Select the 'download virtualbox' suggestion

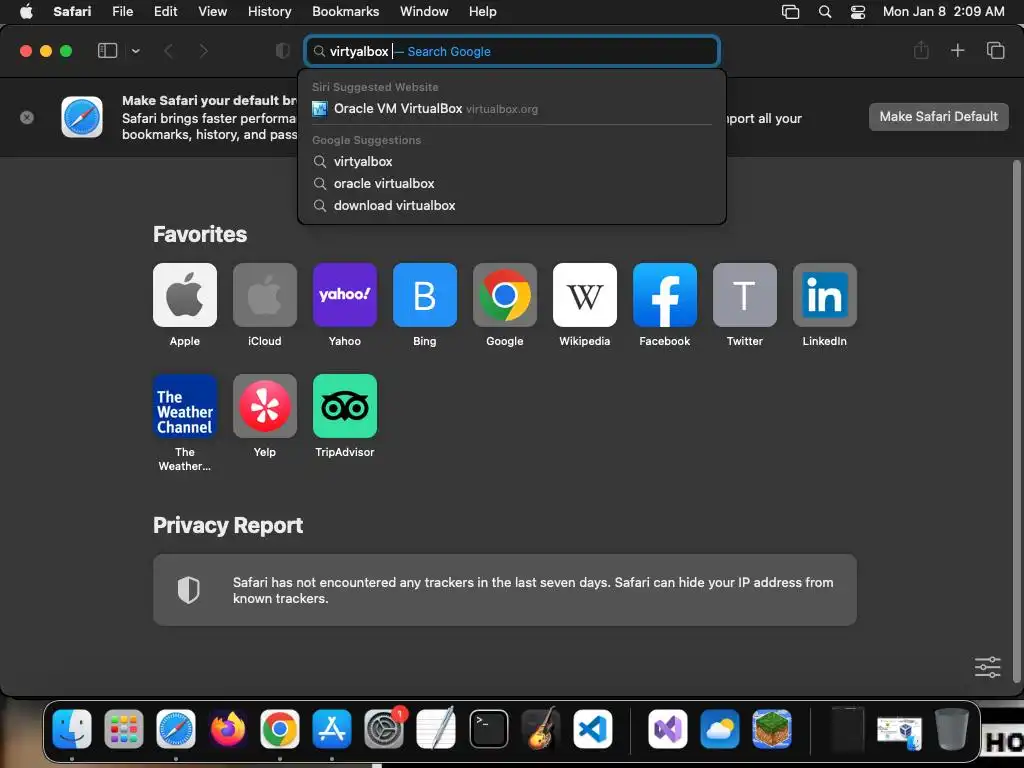pyautogui.click(x=512, y=205)
